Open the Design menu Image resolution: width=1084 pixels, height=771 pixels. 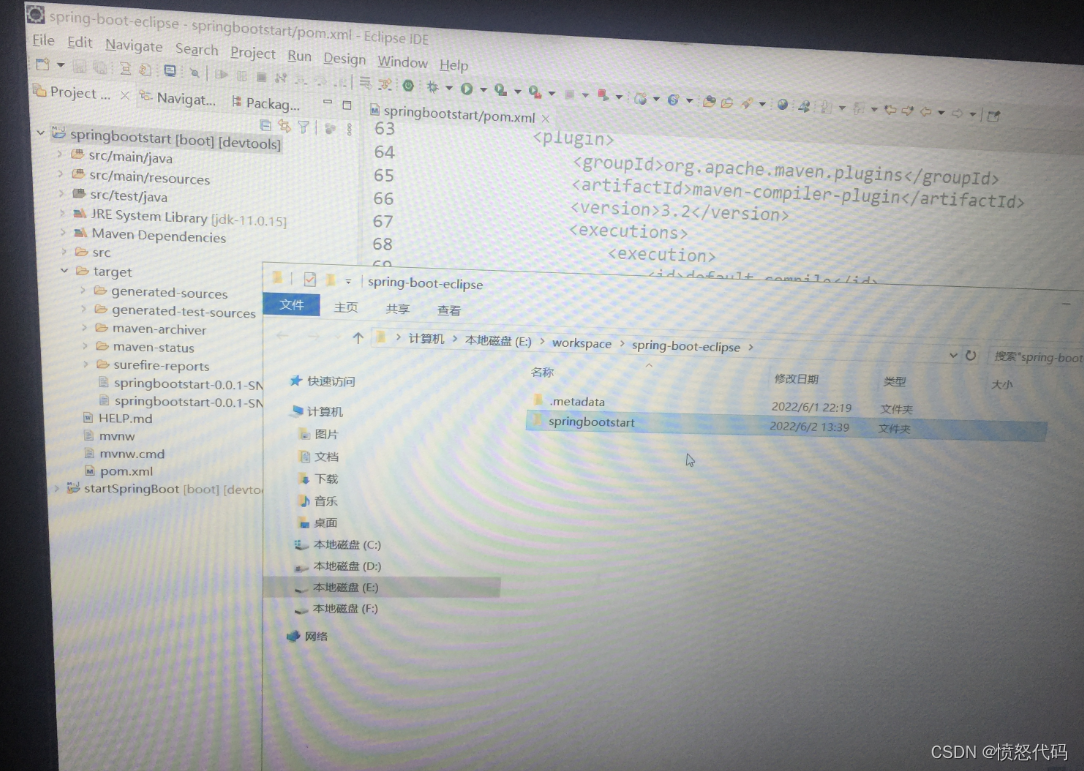(x=344, y=59)
